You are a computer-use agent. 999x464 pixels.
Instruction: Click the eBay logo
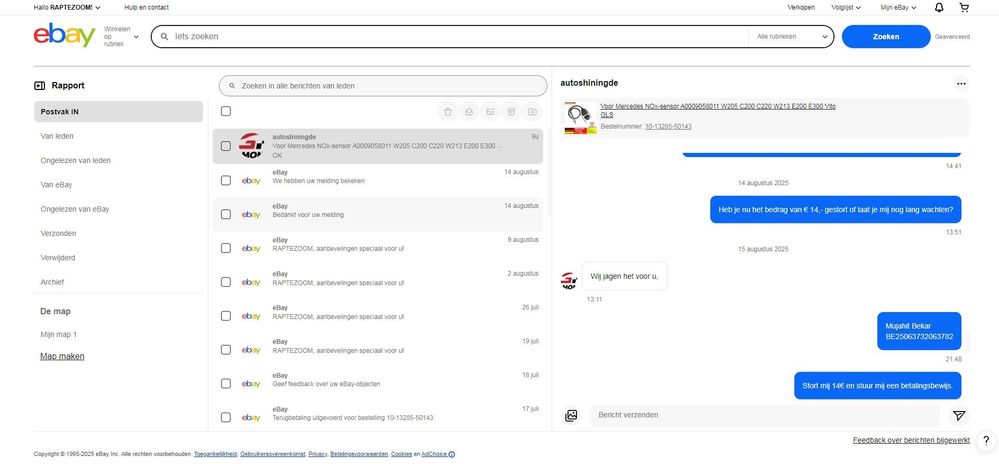coord(64,36)
